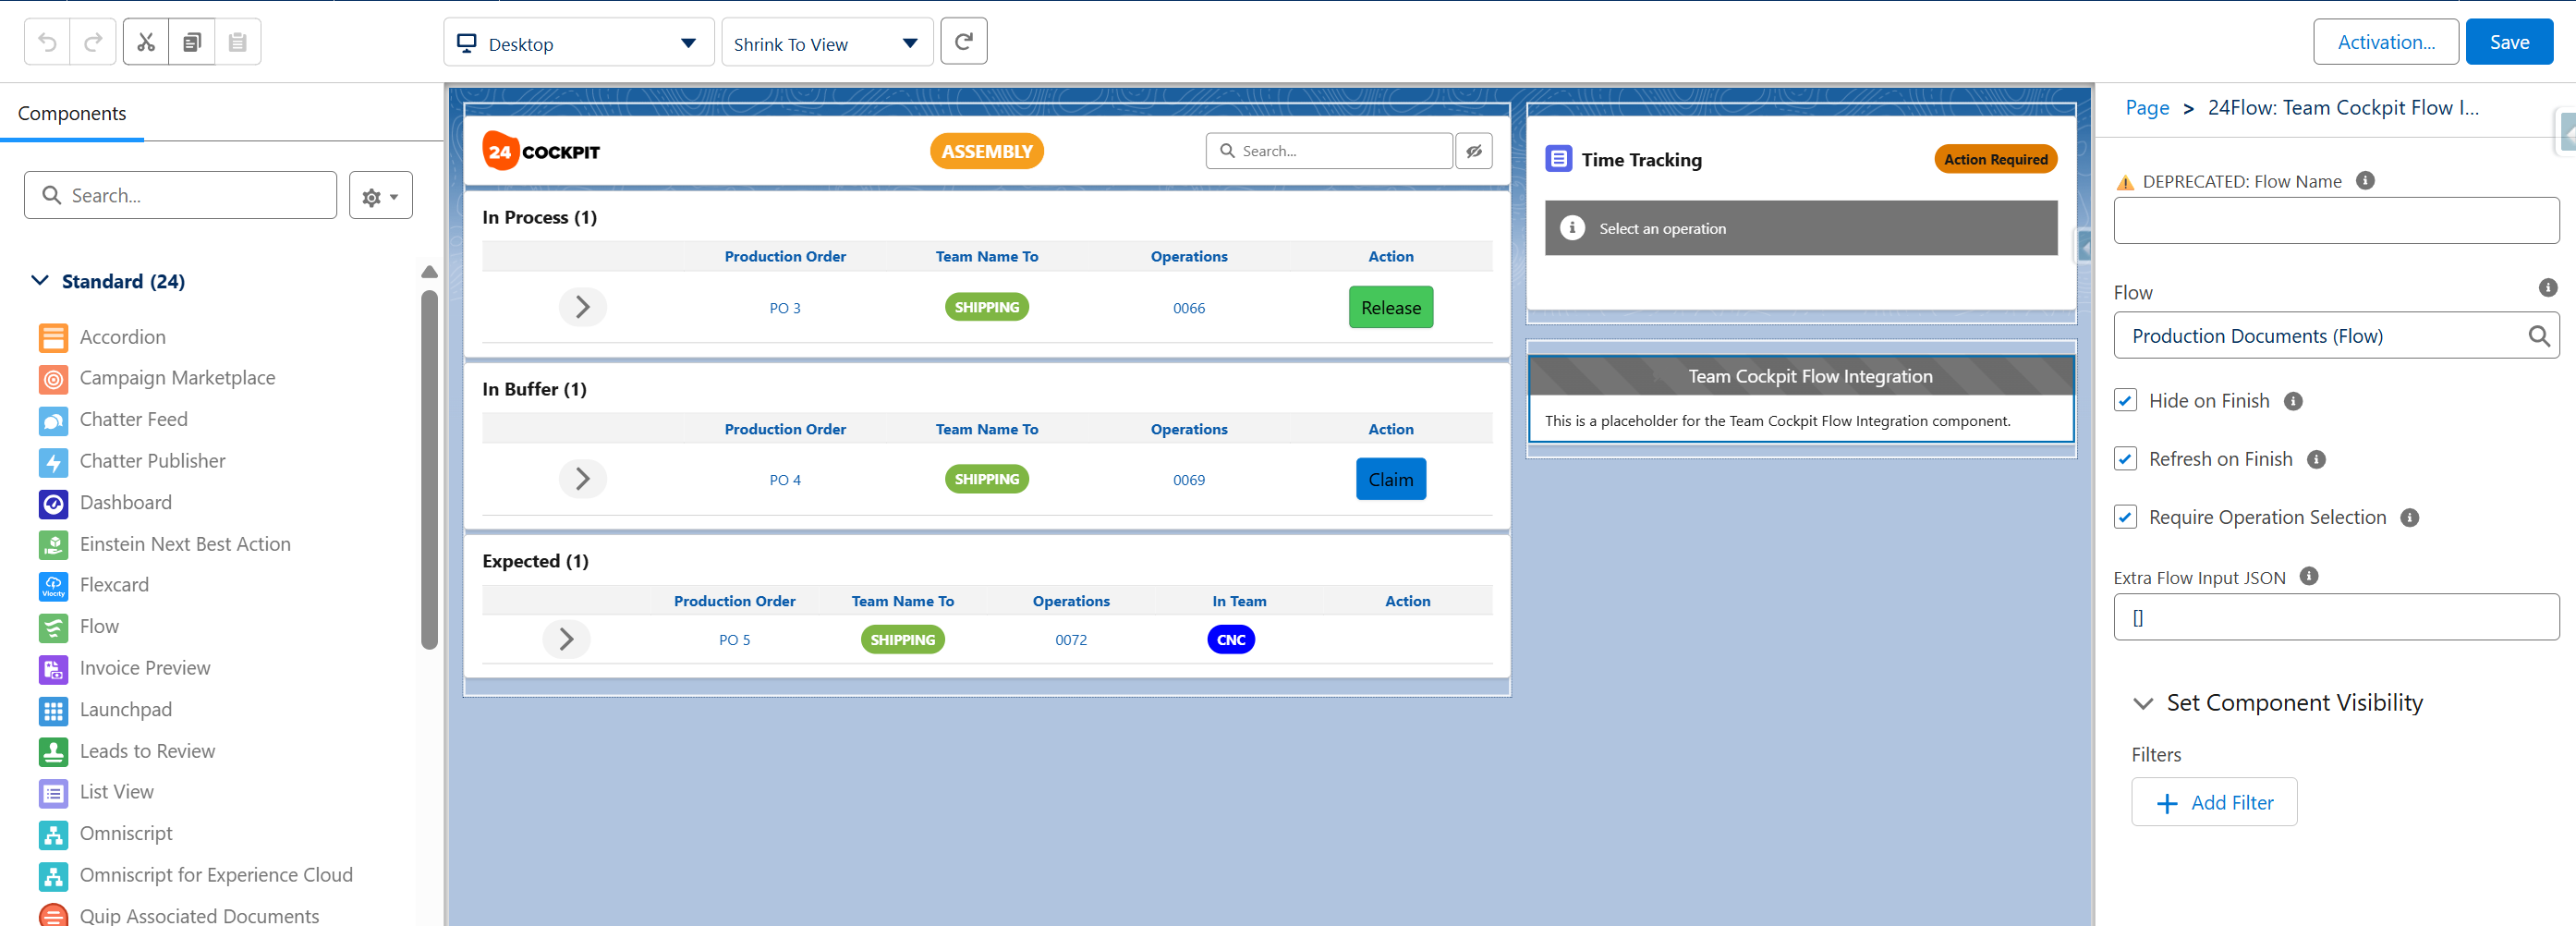This screenshot has height=926, width=2576.
Task: Select the Launchpad component icon
Action: coord(53,711)
